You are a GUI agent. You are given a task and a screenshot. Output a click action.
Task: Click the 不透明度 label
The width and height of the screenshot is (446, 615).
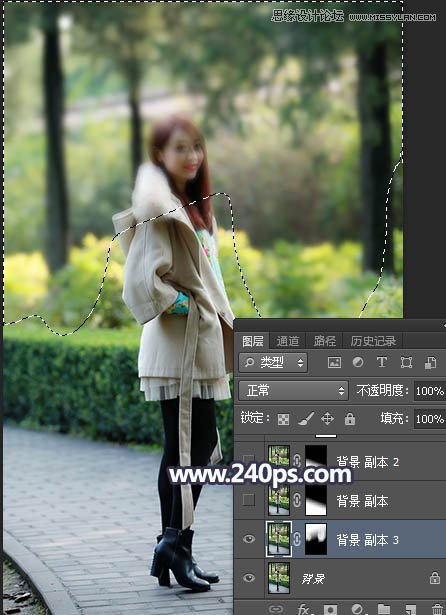pos(383,391)
